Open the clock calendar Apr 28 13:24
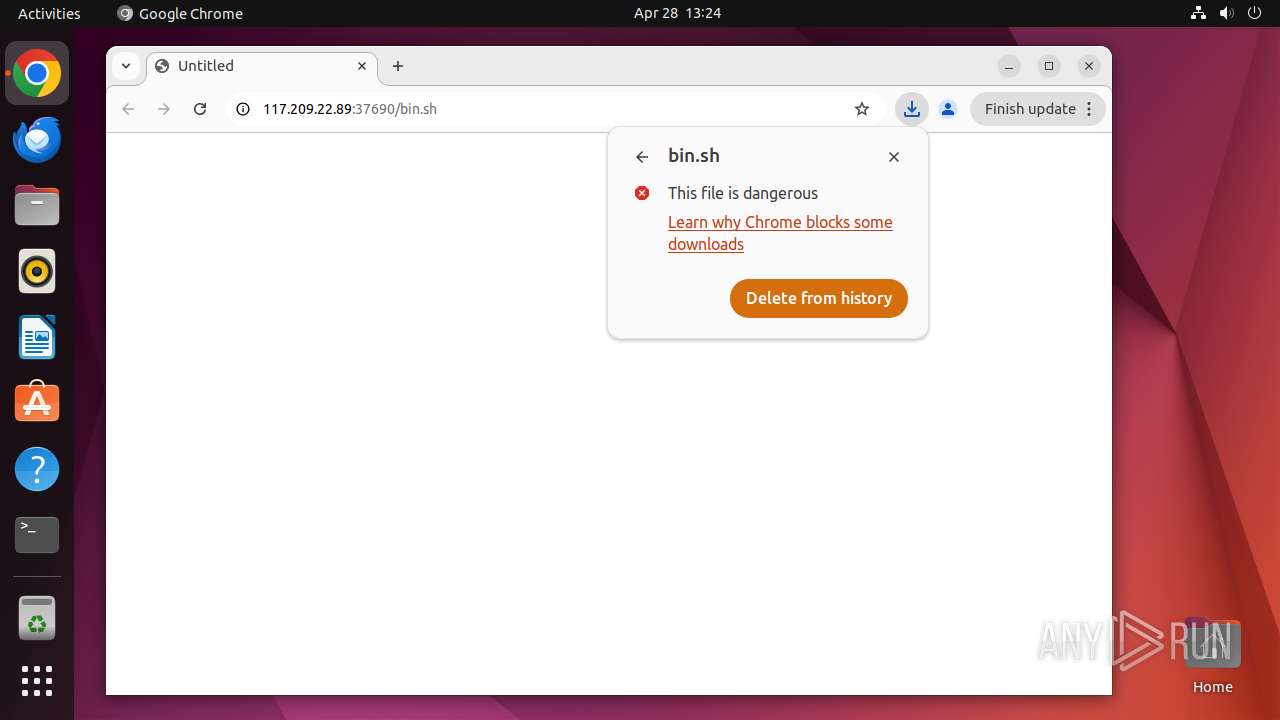 pos(677,13)
